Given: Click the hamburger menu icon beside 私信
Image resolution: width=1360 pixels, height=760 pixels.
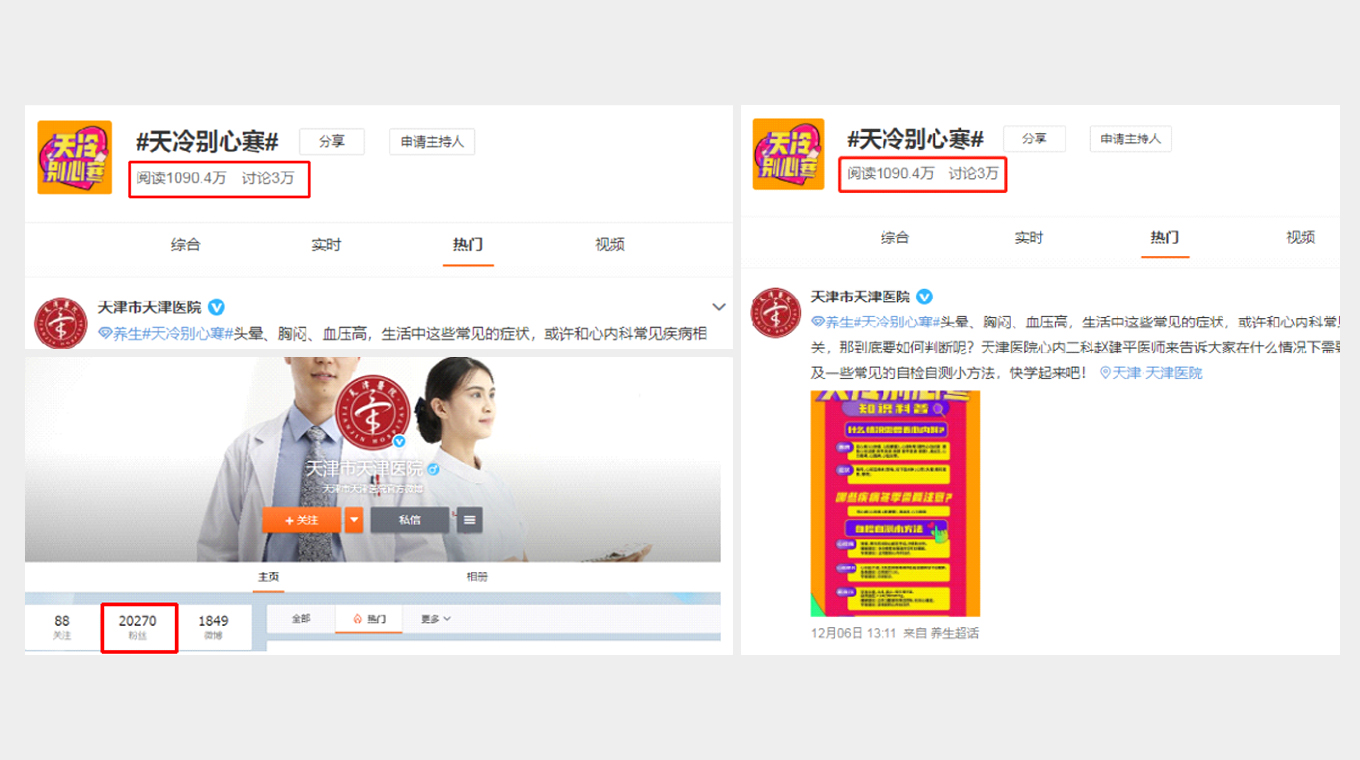Looking at the screenshot, I should click(471, 520).
